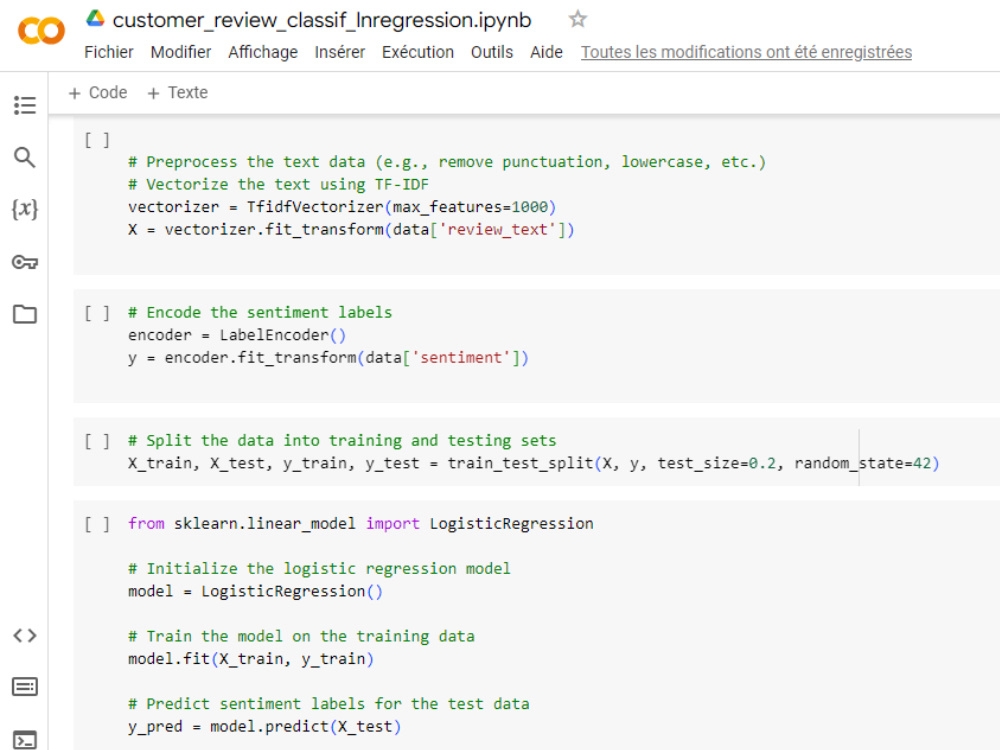Click the comment '# Vectorize the text using TF-IDF'

(278, 185)
